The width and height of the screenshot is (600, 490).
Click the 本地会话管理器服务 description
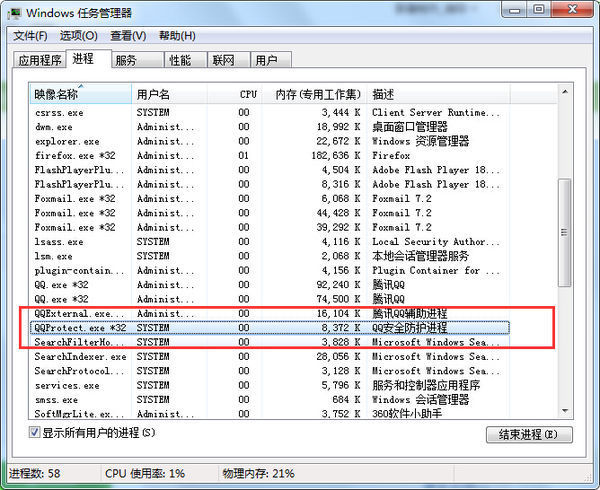tap(420, 256)
